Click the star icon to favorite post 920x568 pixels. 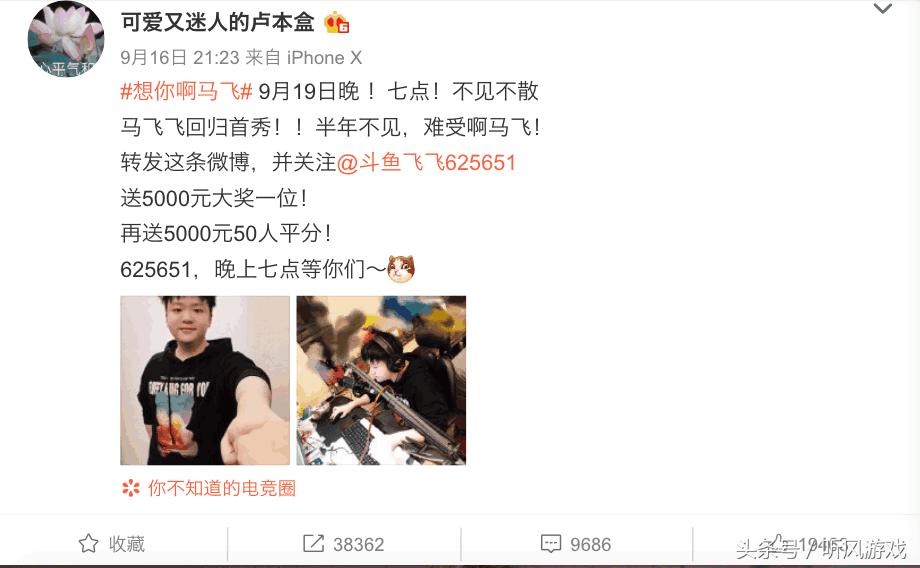click(x=89, y=543)
